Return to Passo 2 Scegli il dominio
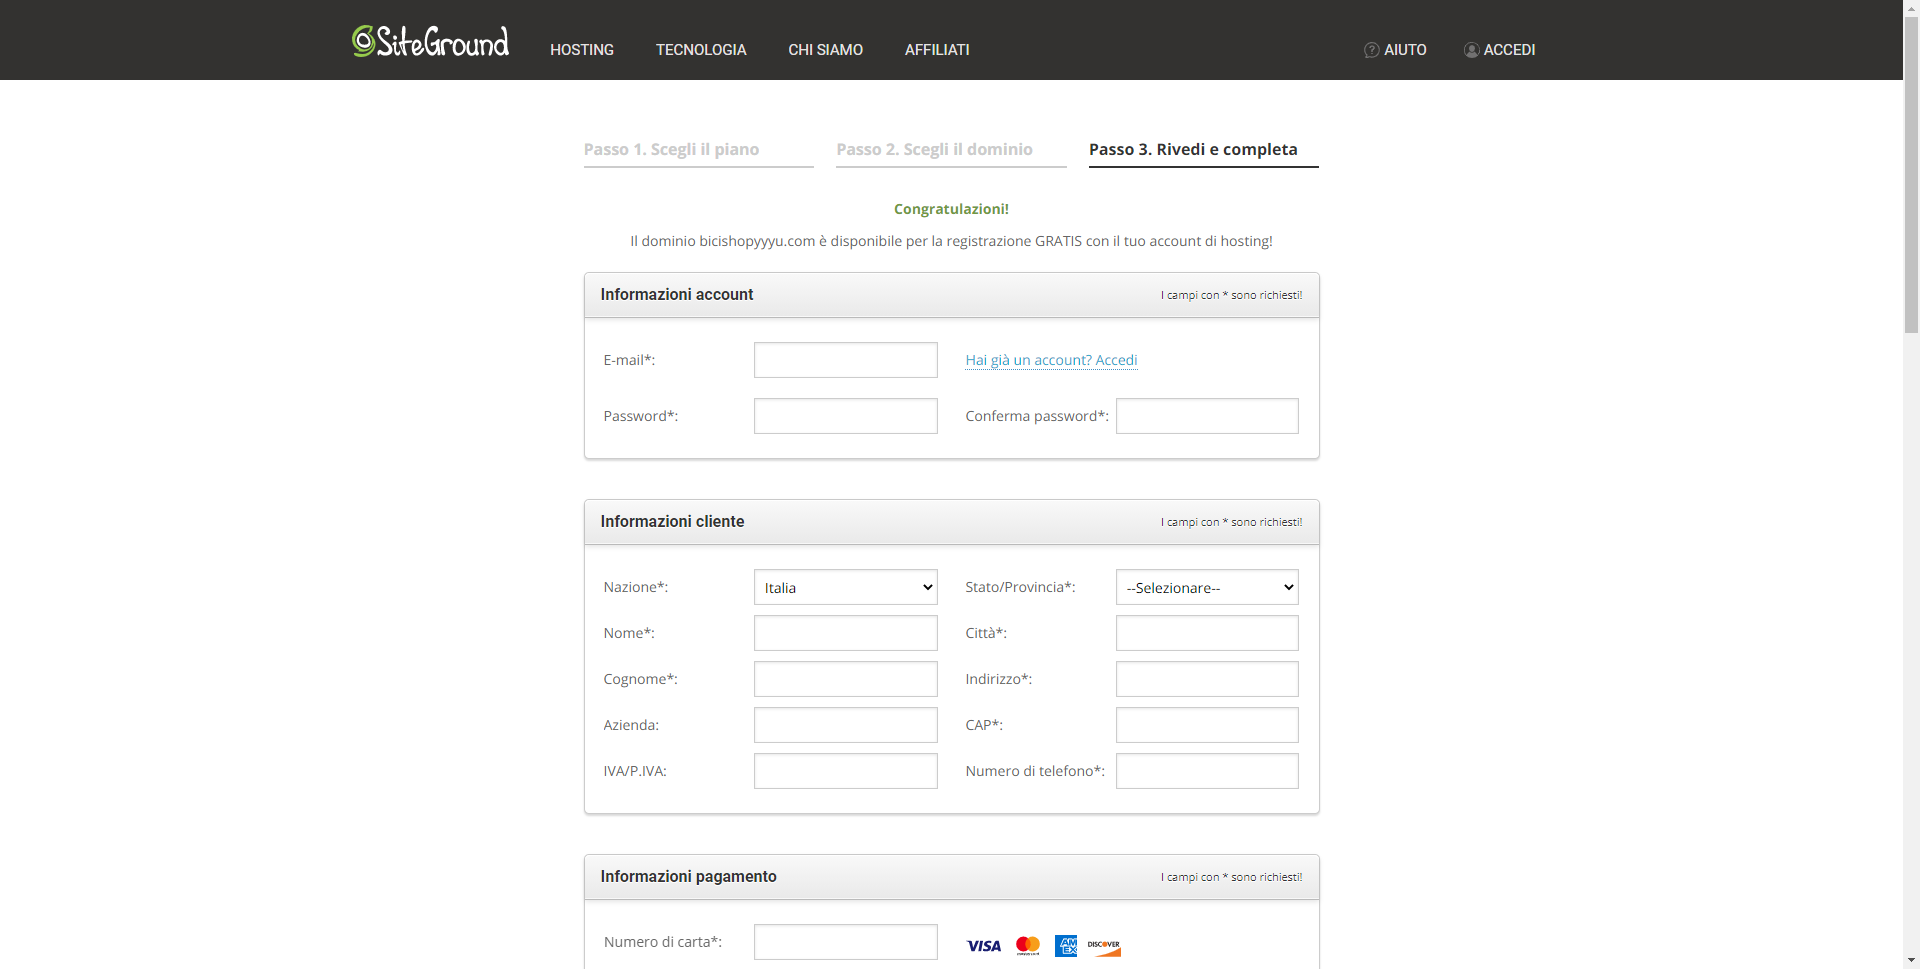The image size is (1920, 969). pyautogui.click(x=934, y=149)
